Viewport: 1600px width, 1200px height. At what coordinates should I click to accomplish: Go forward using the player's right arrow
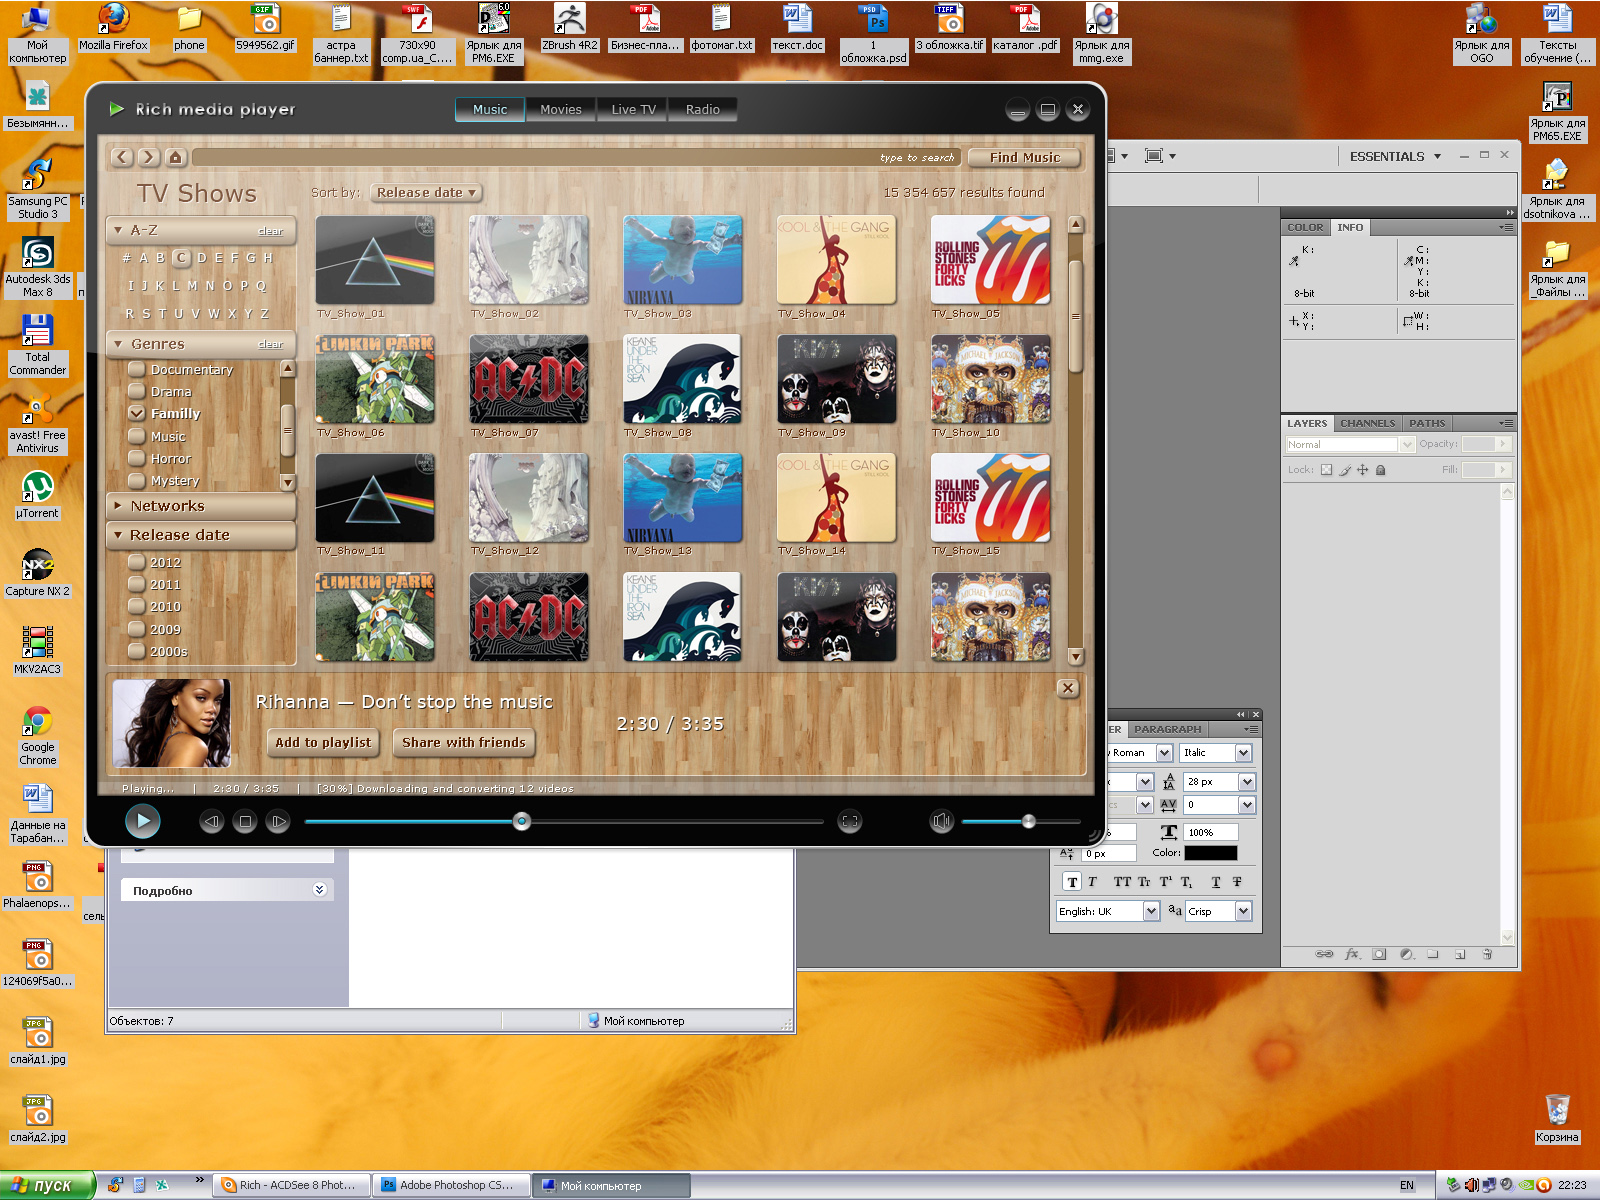(x=148, y=157)
